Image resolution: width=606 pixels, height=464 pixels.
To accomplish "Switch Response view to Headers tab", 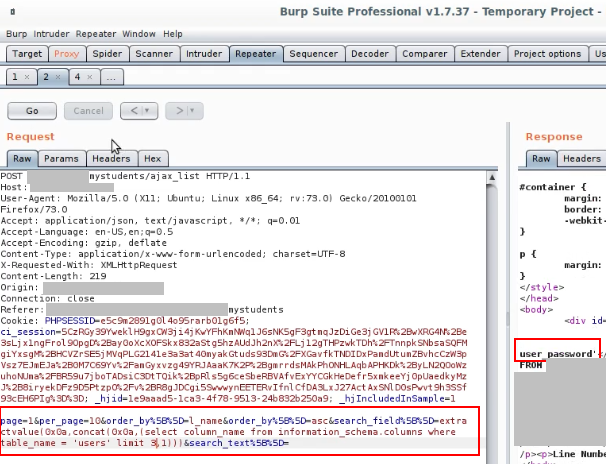I will (582, 159).
